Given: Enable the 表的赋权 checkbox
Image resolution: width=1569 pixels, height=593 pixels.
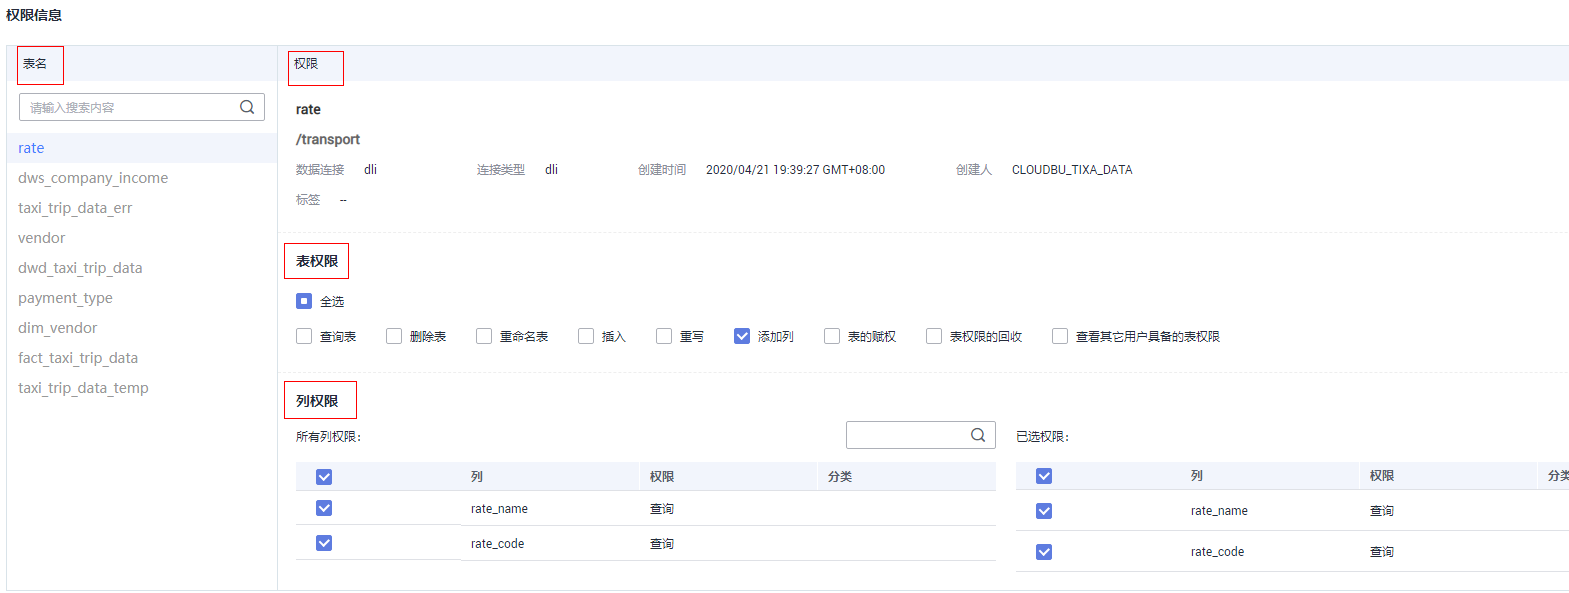Looking at the screenshot, I should pos(832,336).
